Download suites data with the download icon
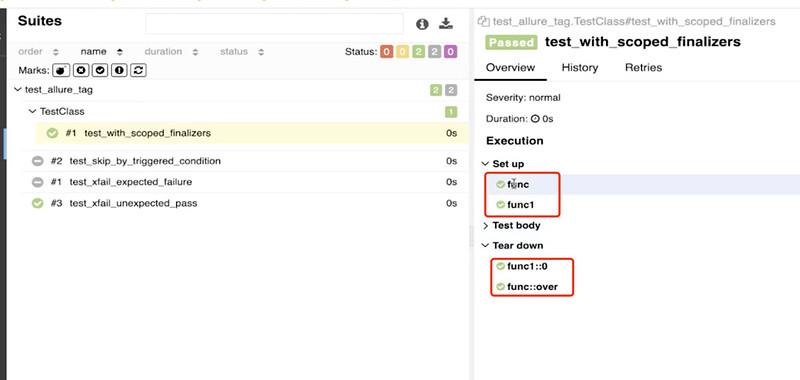800x380 pixels. (x=446, y=23)
